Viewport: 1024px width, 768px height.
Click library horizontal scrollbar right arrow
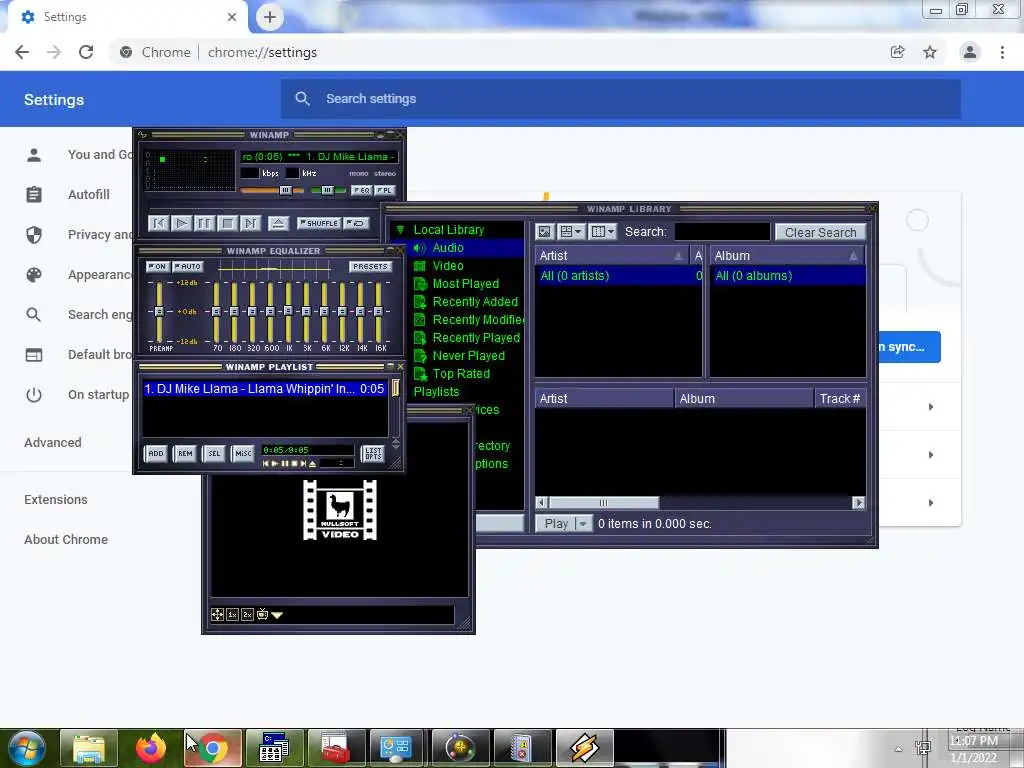click(x=859, y=503)
